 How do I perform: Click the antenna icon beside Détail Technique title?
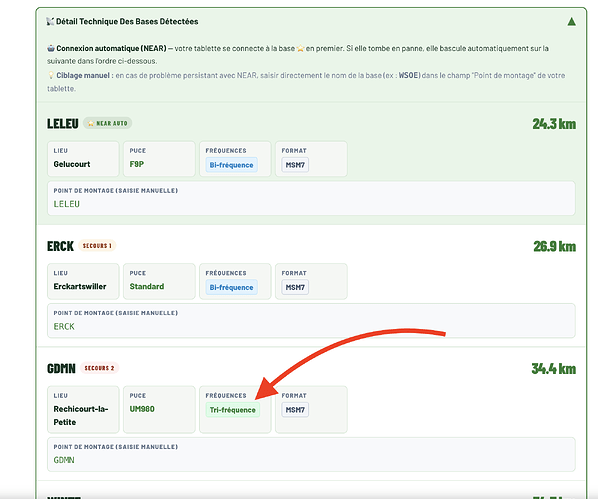[x=50, y=21]
